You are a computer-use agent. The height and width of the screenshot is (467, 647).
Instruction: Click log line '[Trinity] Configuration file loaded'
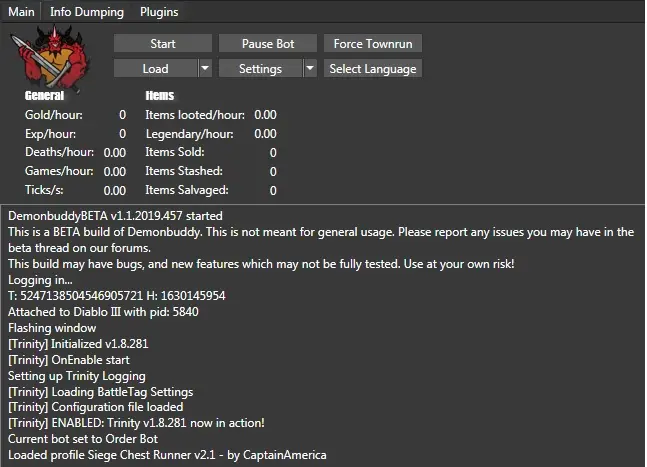point(96,407)
